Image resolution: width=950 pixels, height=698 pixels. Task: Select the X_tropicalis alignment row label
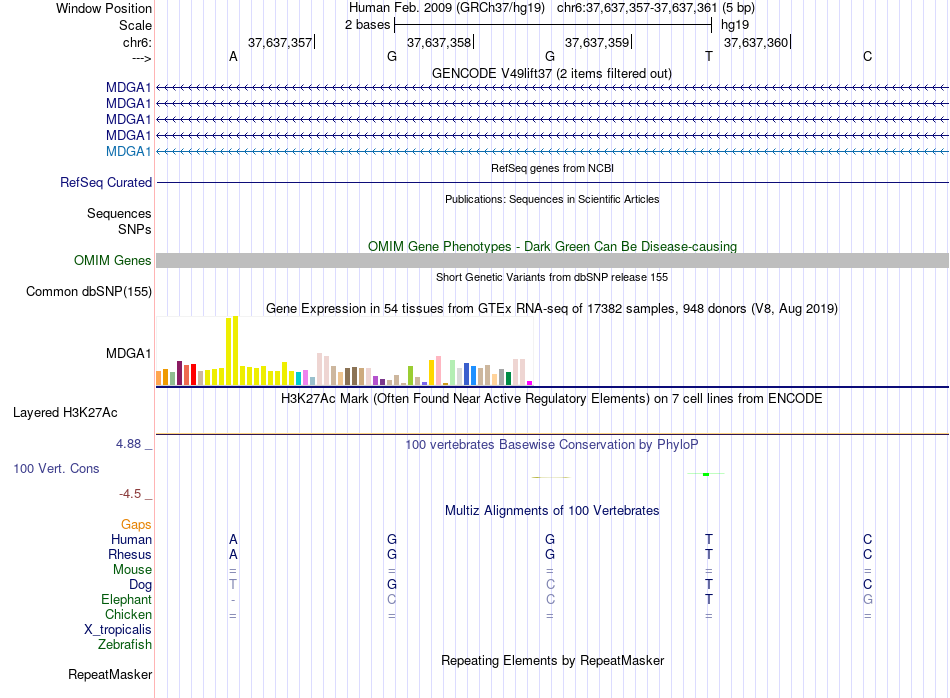pyautogui.click(x=118, y=630)
